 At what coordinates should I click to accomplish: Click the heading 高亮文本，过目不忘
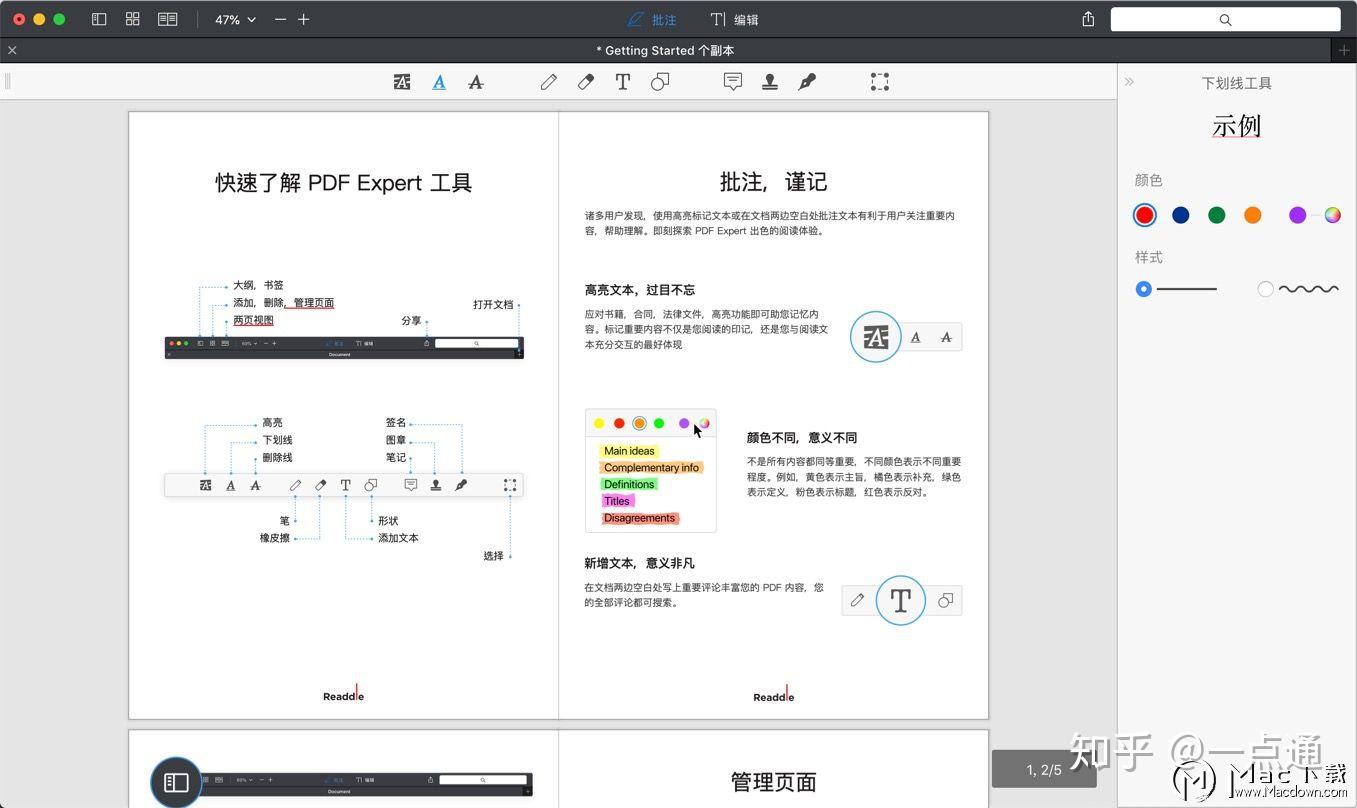pyautogui.click(x=640, y=290)
